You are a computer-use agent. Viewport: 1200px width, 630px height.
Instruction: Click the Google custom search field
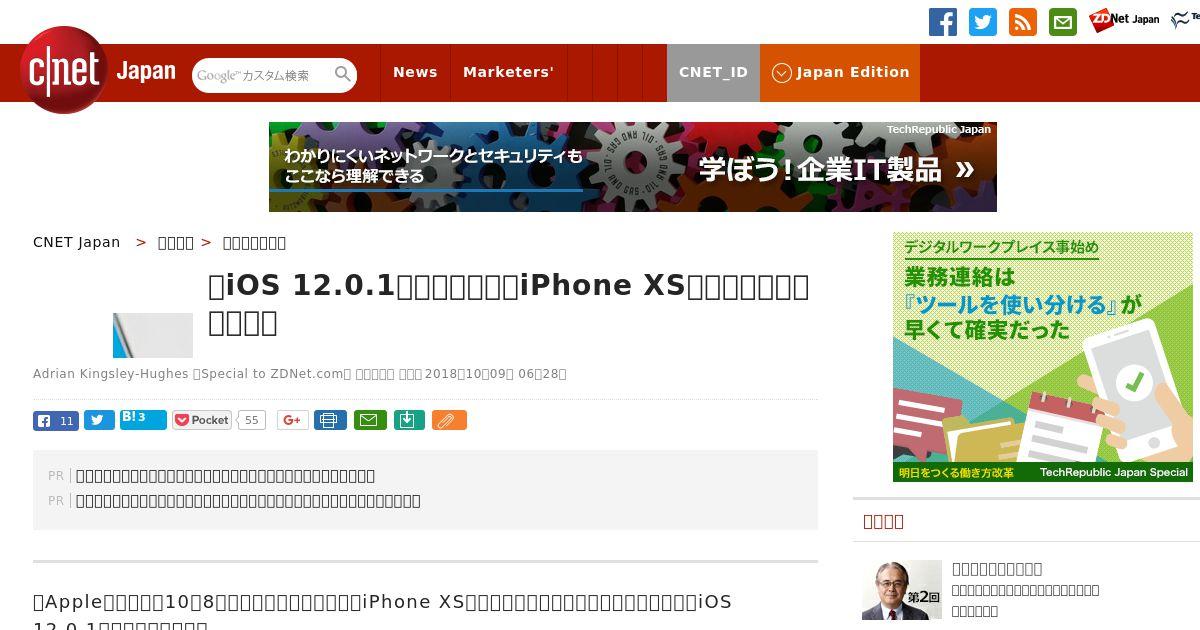tap(262, 75)
